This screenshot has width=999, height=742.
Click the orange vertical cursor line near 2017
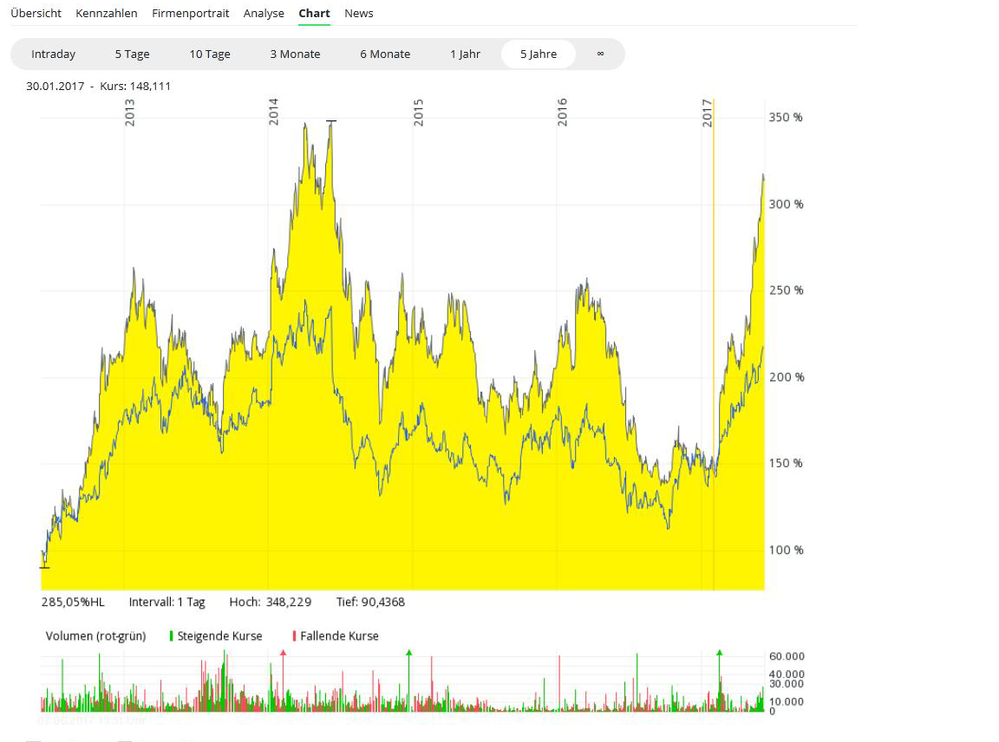click(x=713, y=350)
